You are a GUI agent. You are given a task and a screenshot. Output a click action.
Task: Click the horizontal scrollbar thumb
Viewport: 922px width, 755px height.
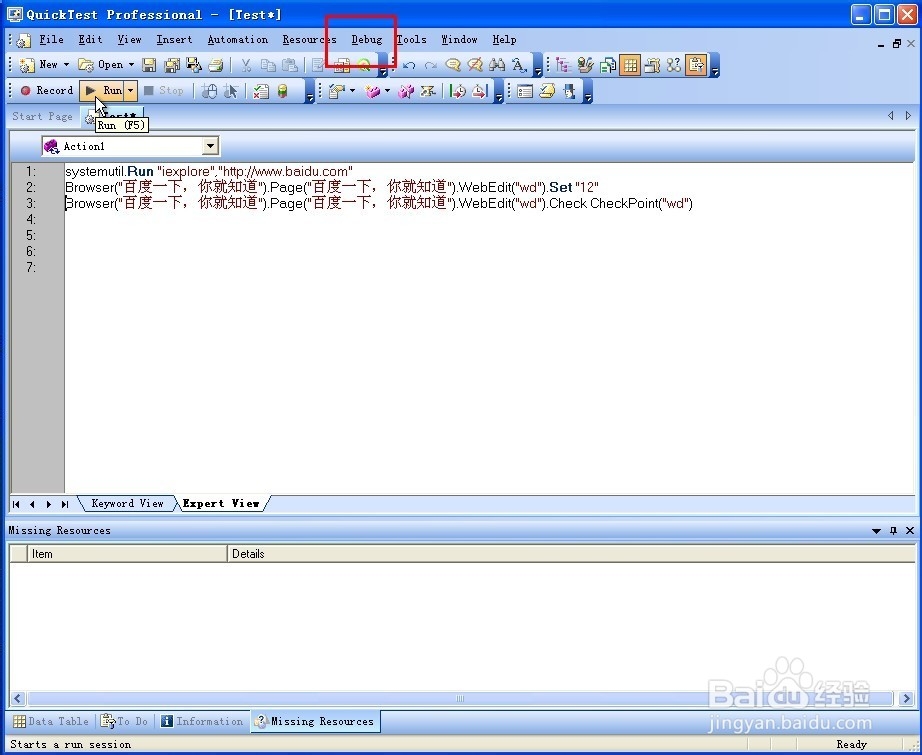click(x=460, y=699)
